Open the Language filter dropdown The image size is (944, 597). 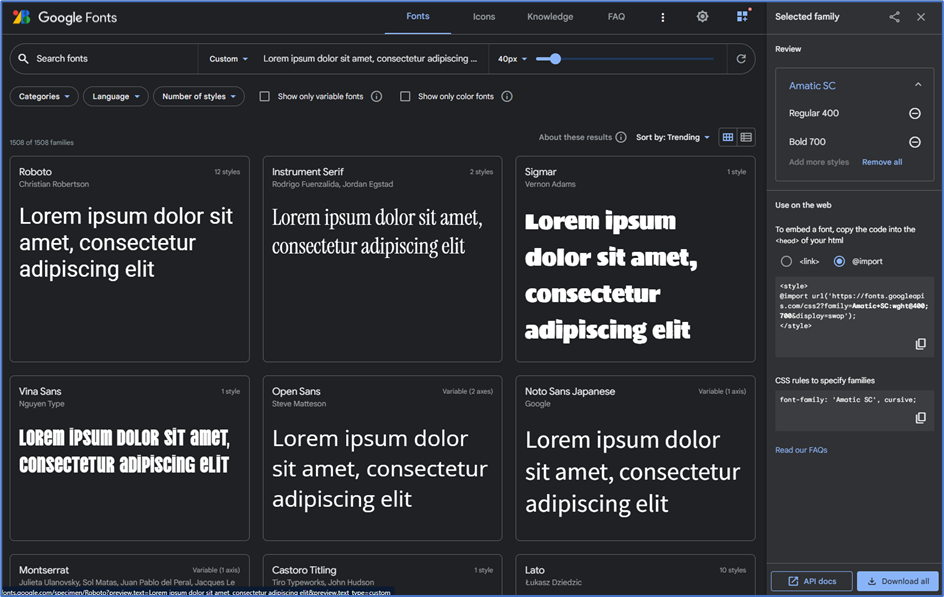[x=116, y=96]
